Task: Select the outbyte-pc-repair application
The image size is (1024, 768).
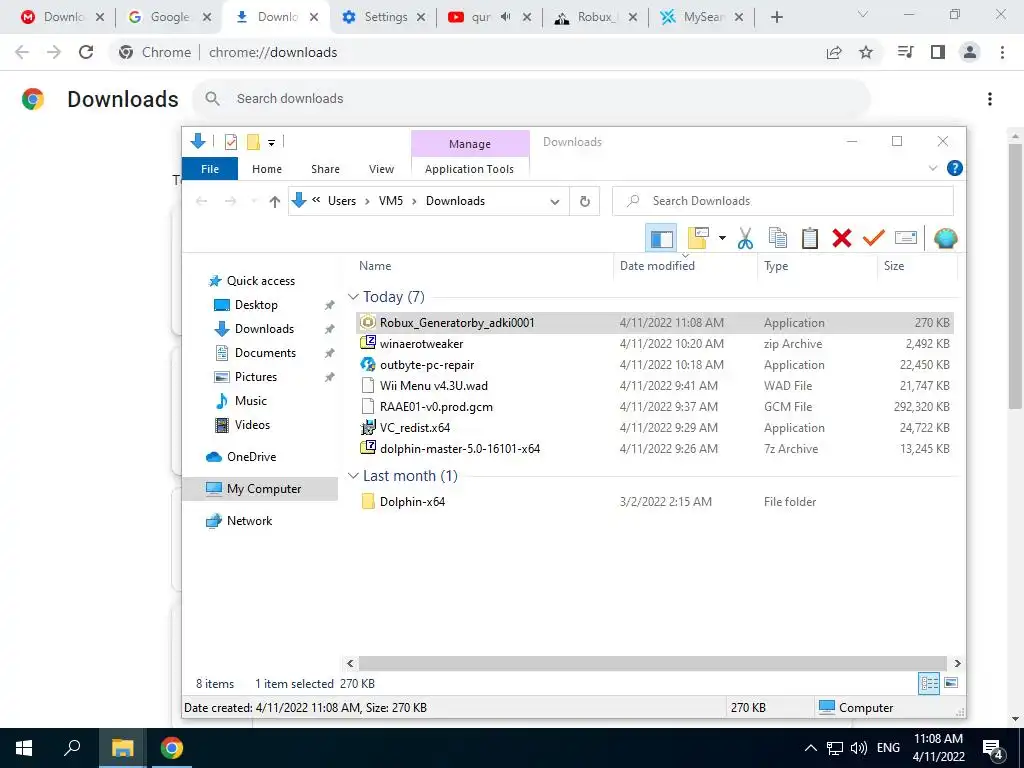Action: 654,364
